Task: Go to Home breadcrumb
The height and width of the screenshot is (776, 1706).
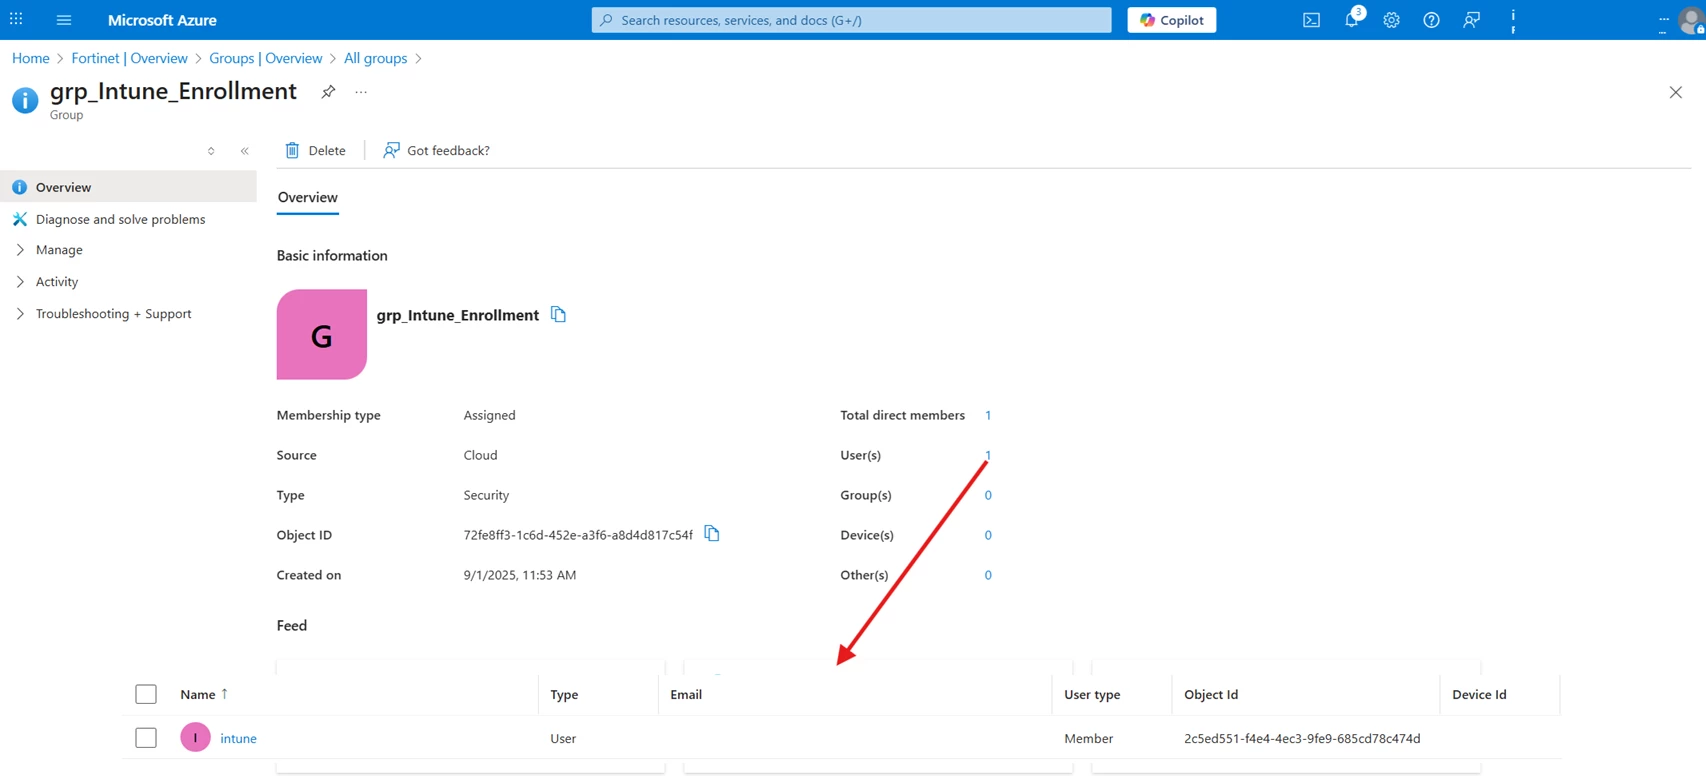Action: pyautogui.click(x=30, y=58)
